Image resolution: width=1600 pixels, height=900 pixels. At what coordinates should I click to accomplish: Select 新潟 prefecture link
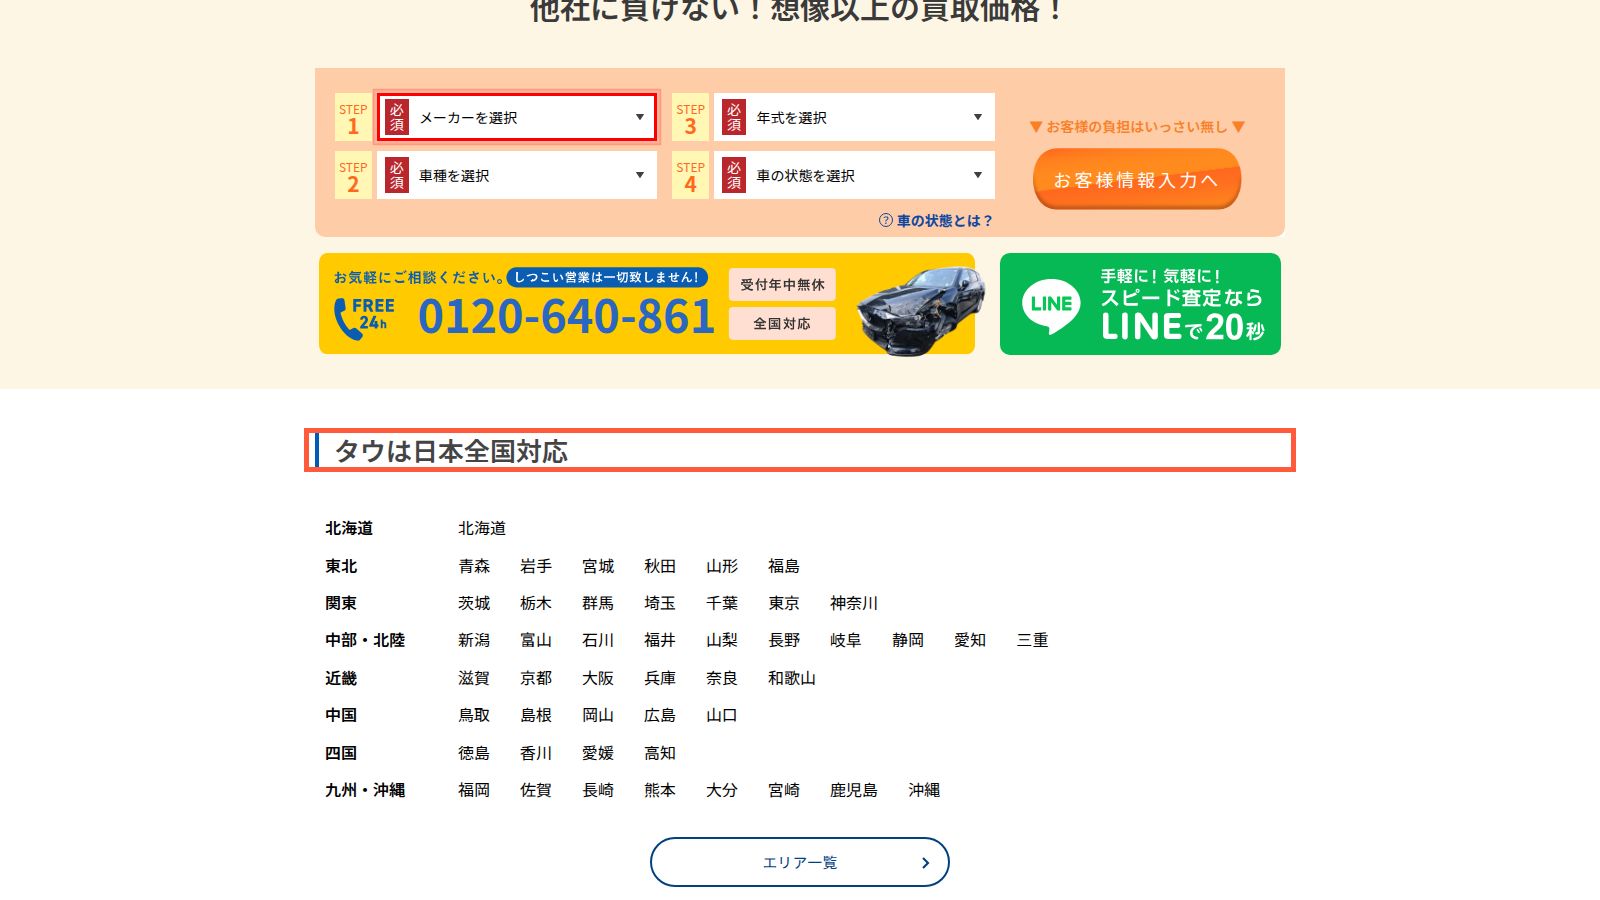(x=474, y=640)
